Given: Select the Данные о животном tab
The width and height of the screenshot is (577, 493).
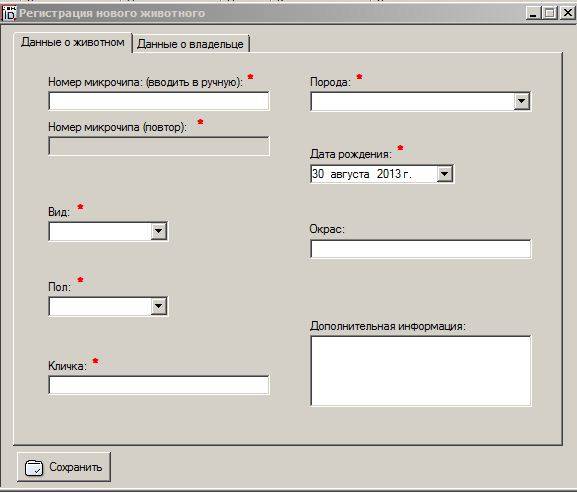Looking at the screenshot, I should (72, 43).
